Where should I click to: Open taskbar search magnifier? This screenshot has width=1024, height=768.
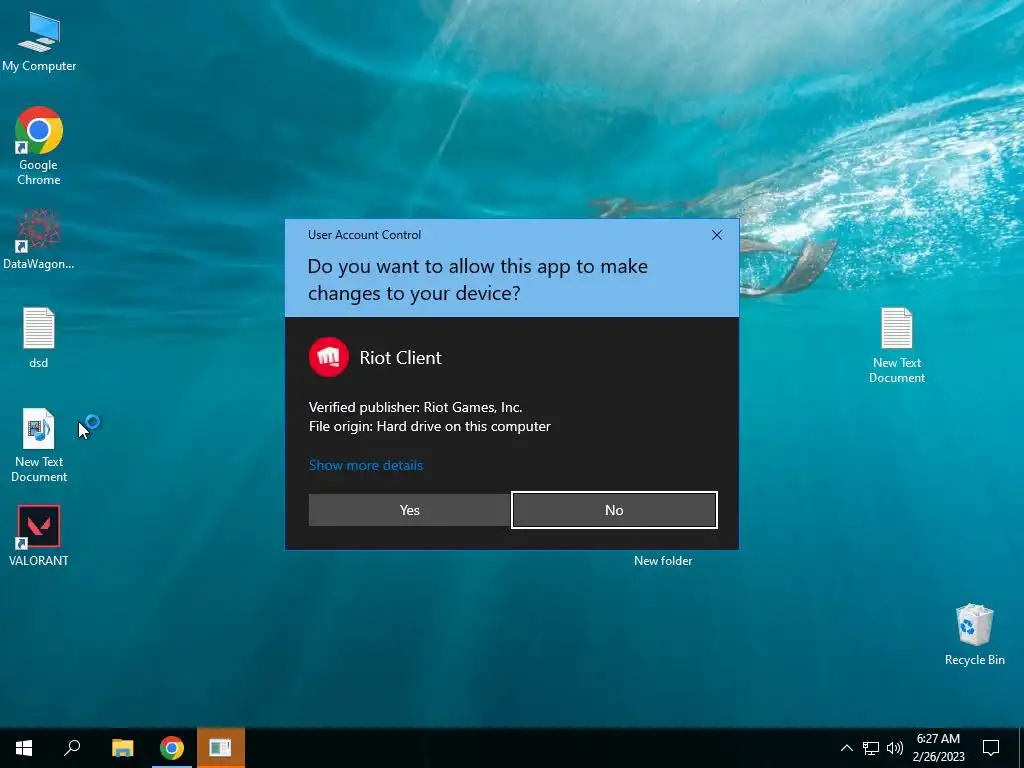pos(72,748)
